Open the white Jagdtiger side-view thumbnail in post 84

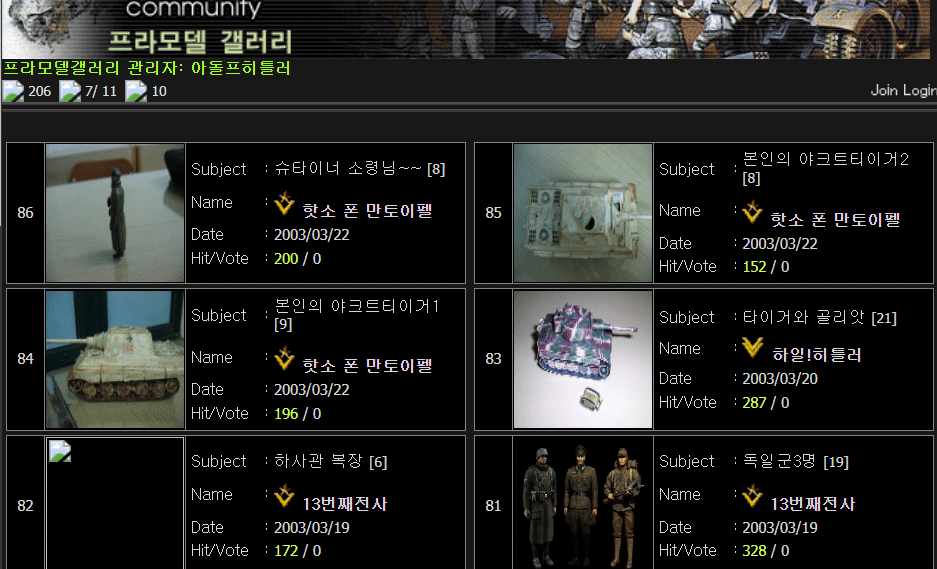(x=115, y=359)
